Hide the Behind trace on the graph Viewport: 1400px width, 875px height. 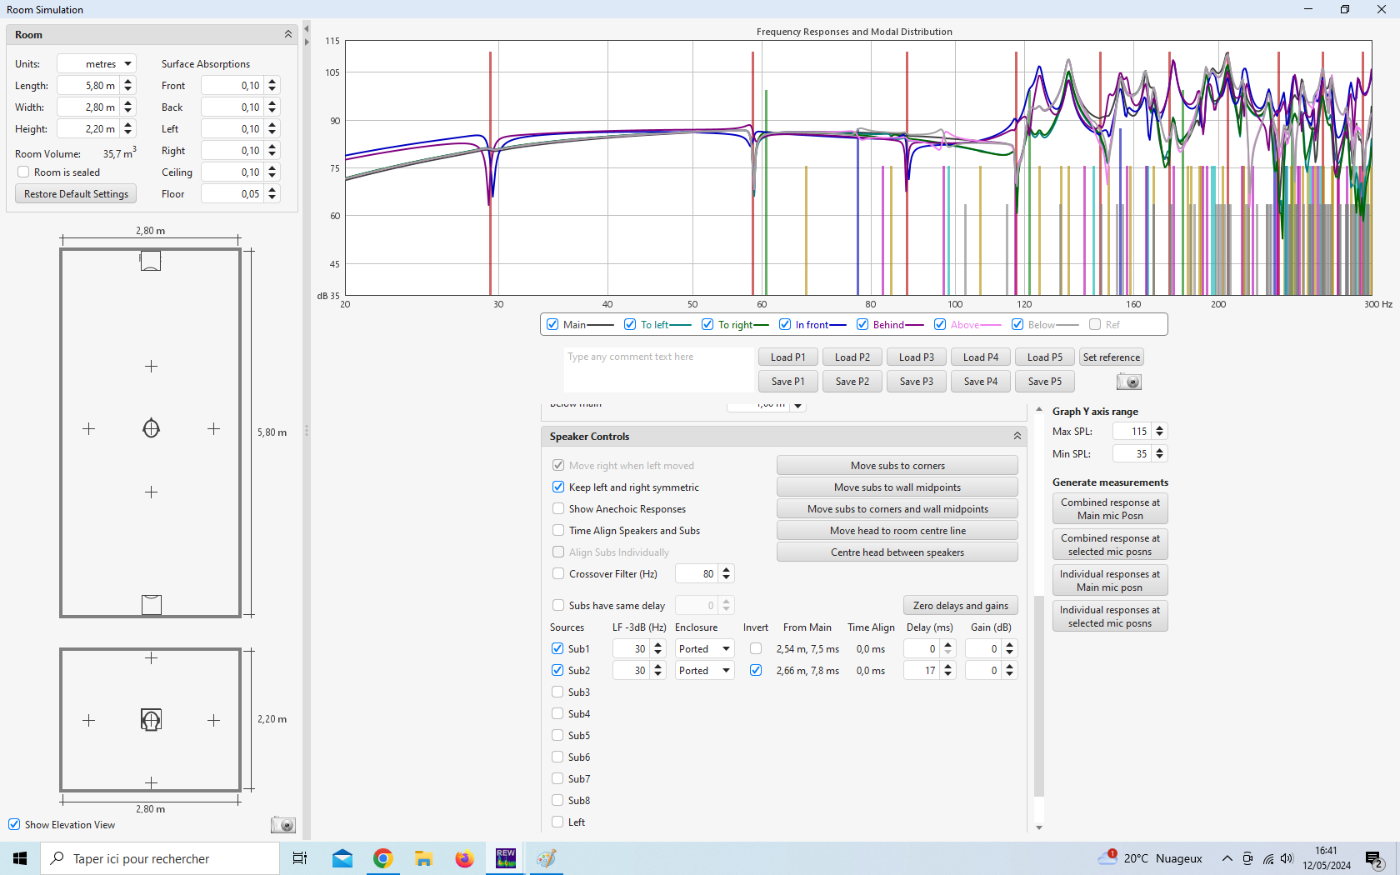pyautogui.click(x=862, y=325)
